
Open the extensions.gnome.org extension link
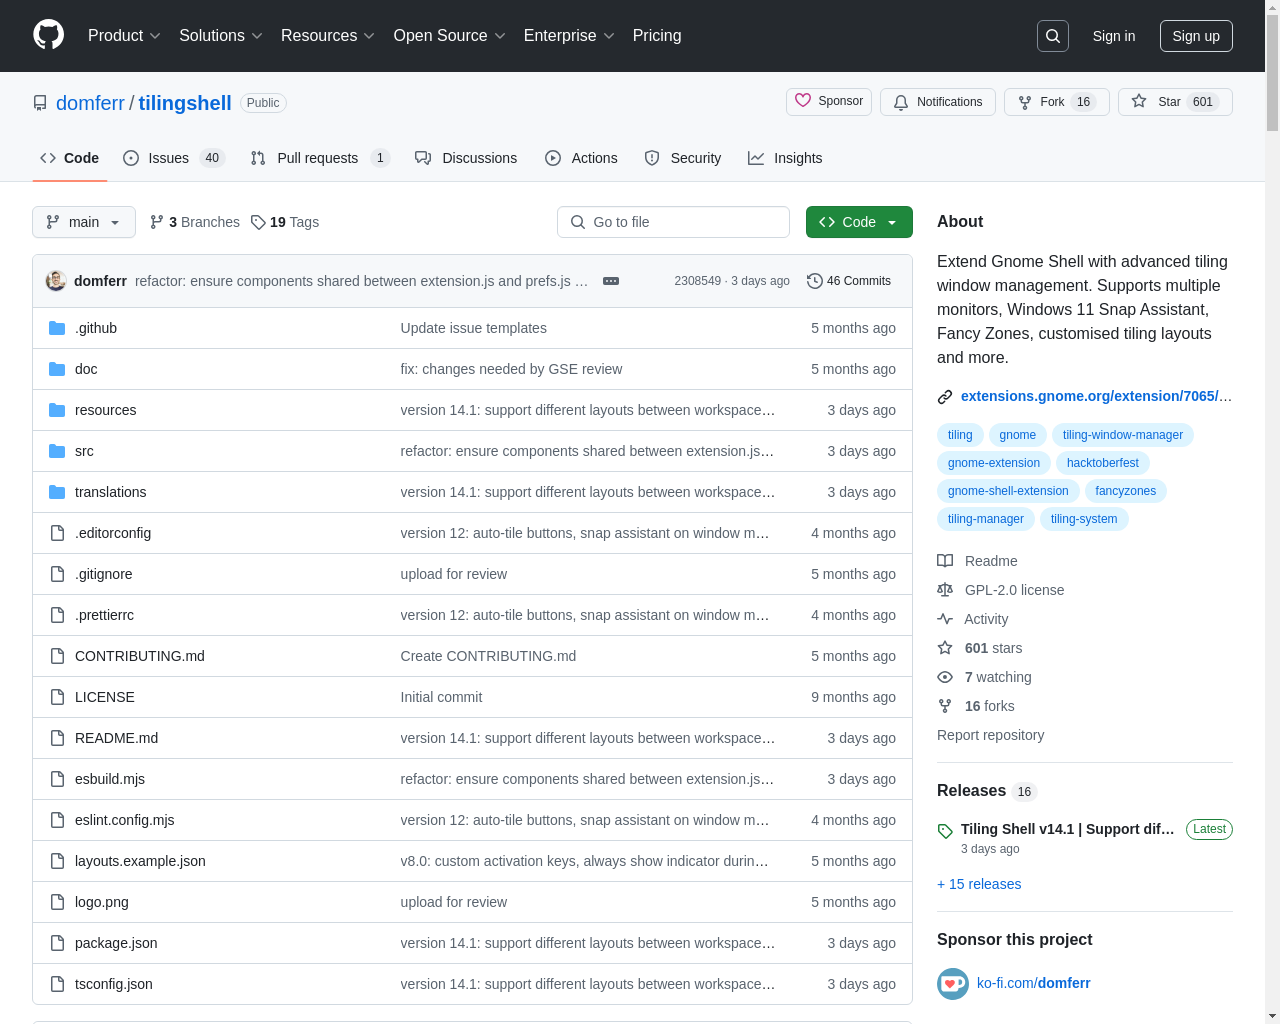pos(1096,396)
